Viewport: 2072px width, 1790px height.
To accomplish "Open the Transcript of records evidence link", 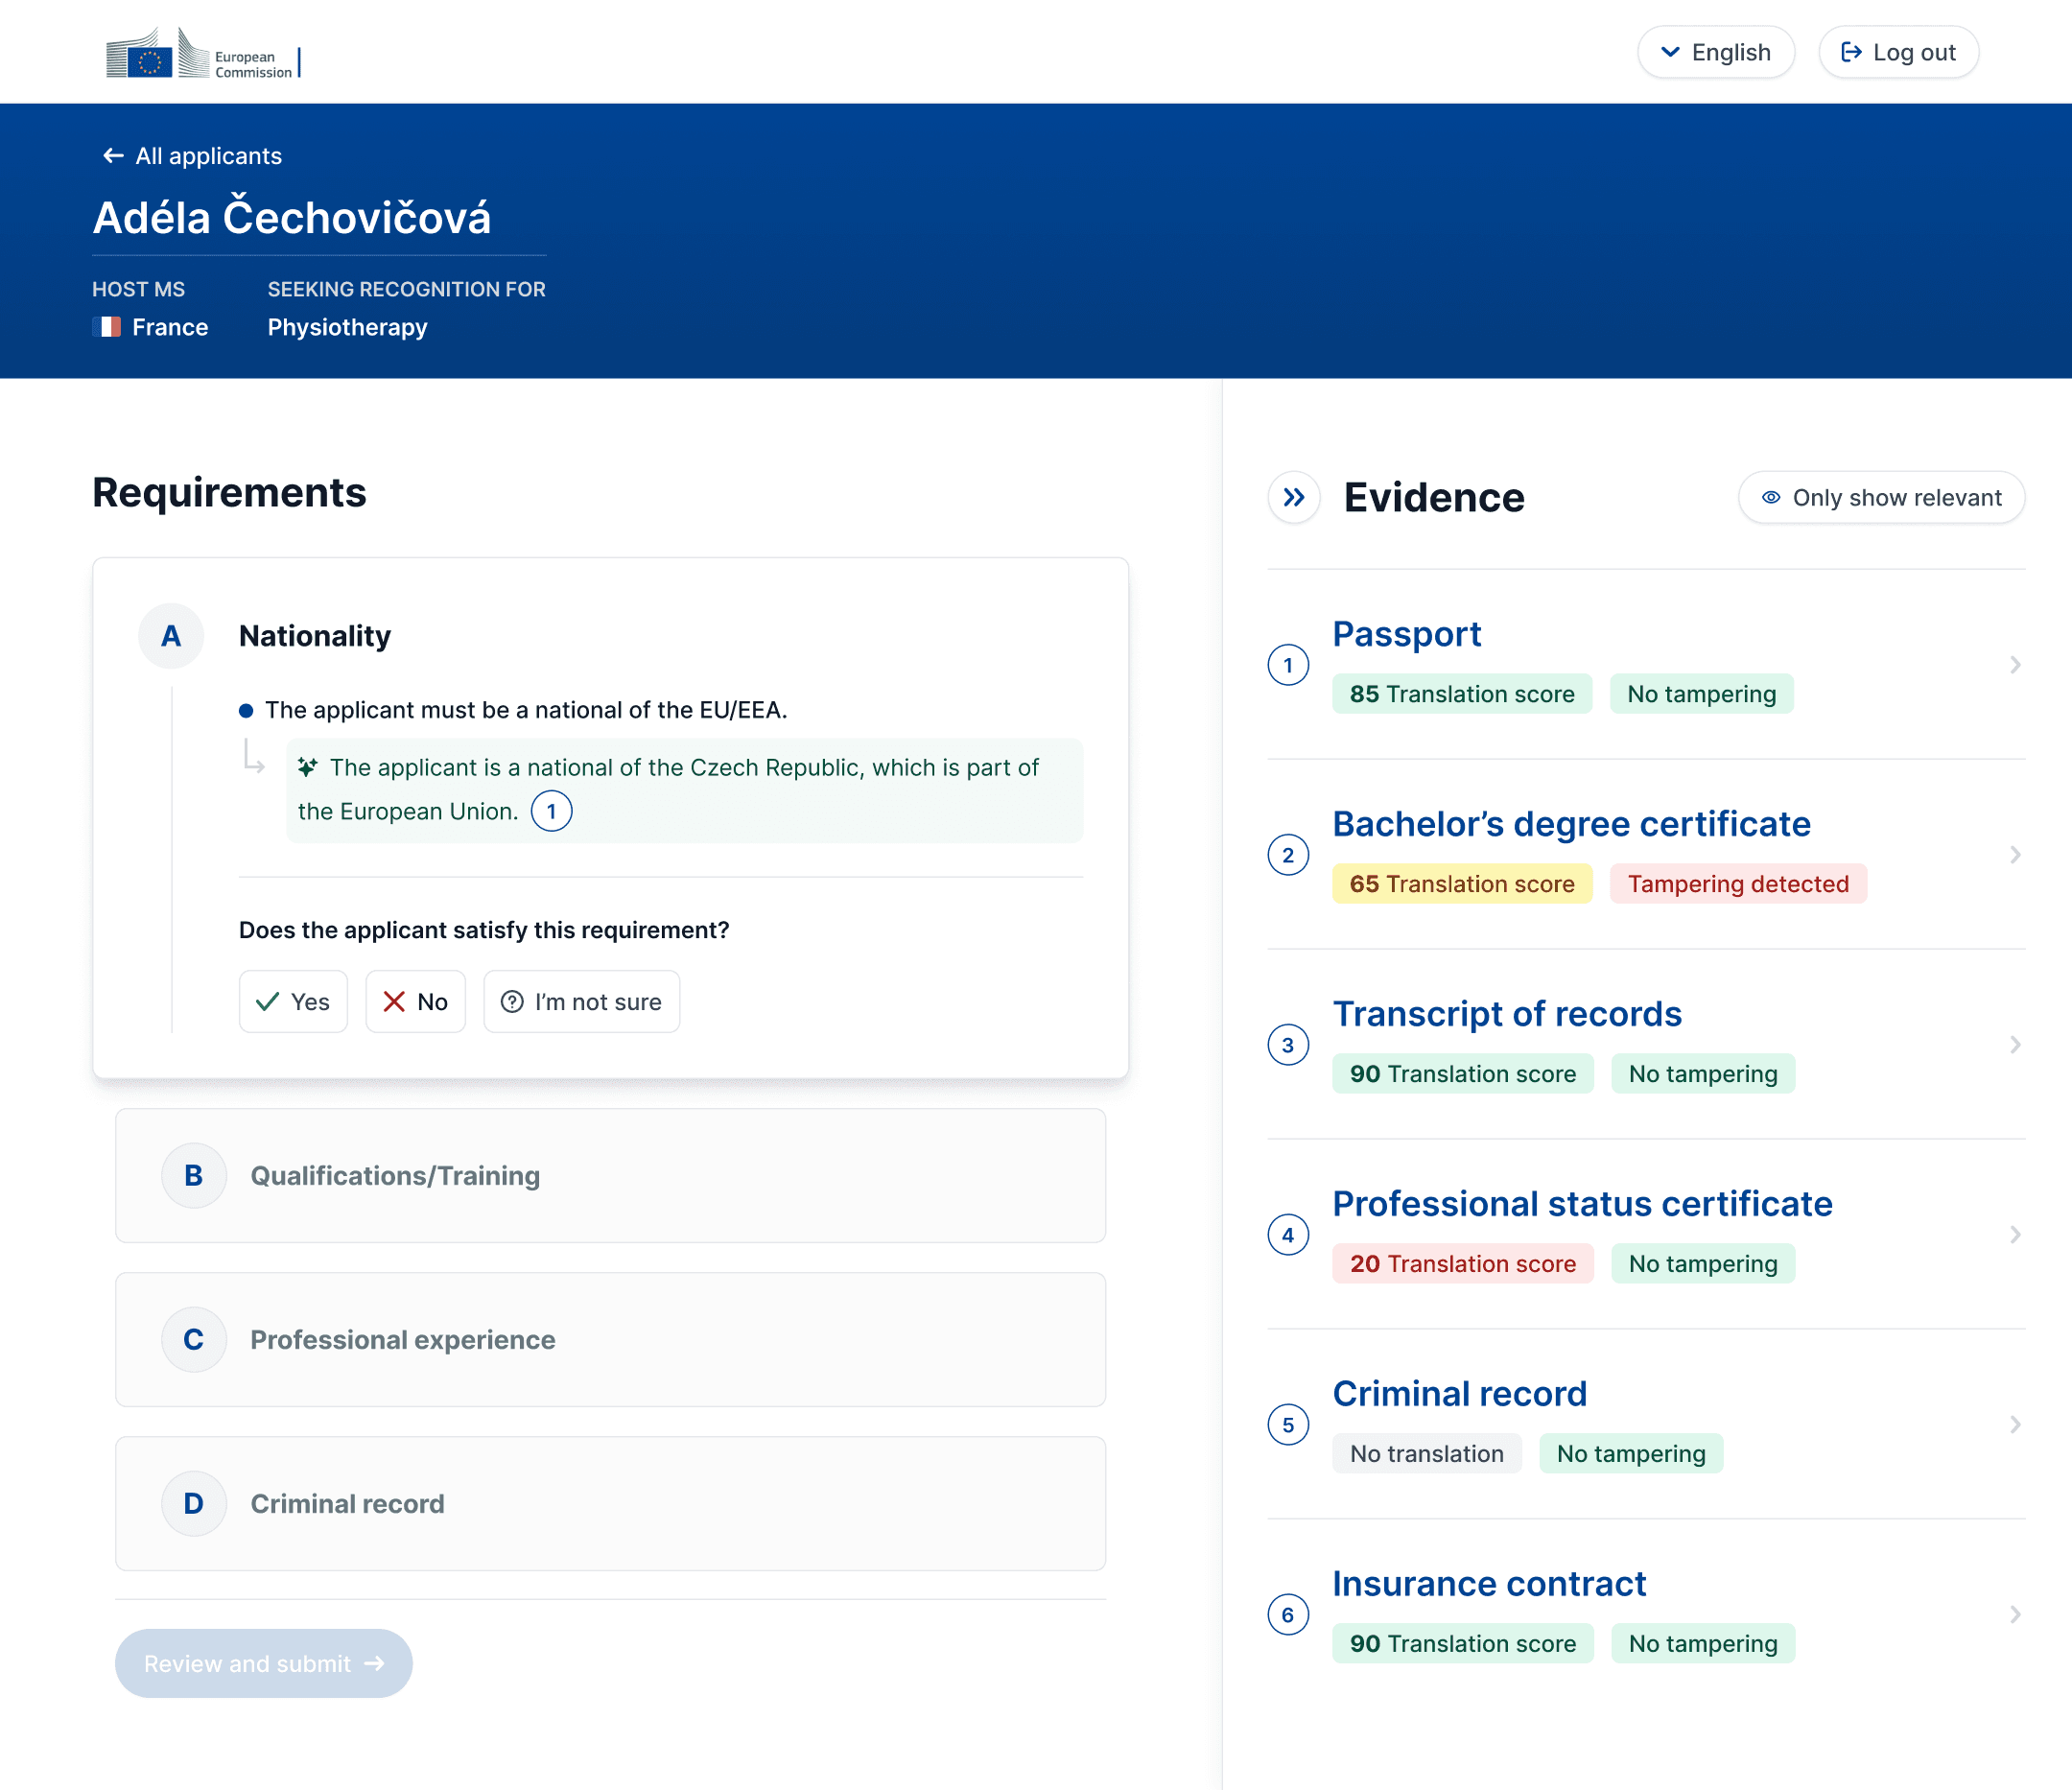I will click(x=1506, y=1014).
